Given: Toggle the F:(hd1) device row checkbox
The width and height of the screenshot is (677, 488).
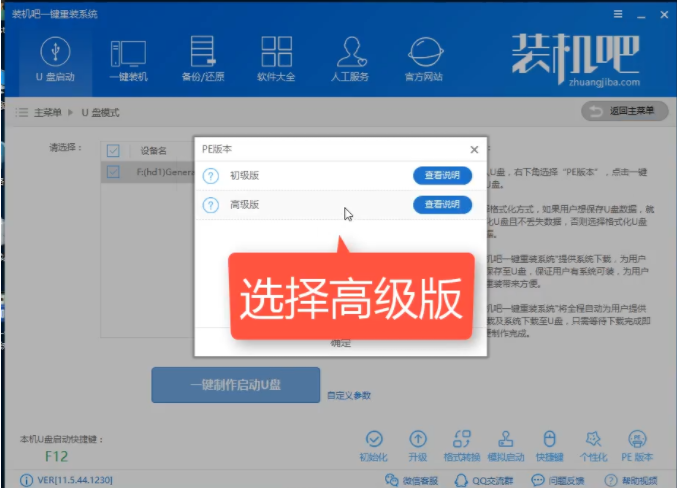Looking at the screenshot, I should (x=113, y=172).
